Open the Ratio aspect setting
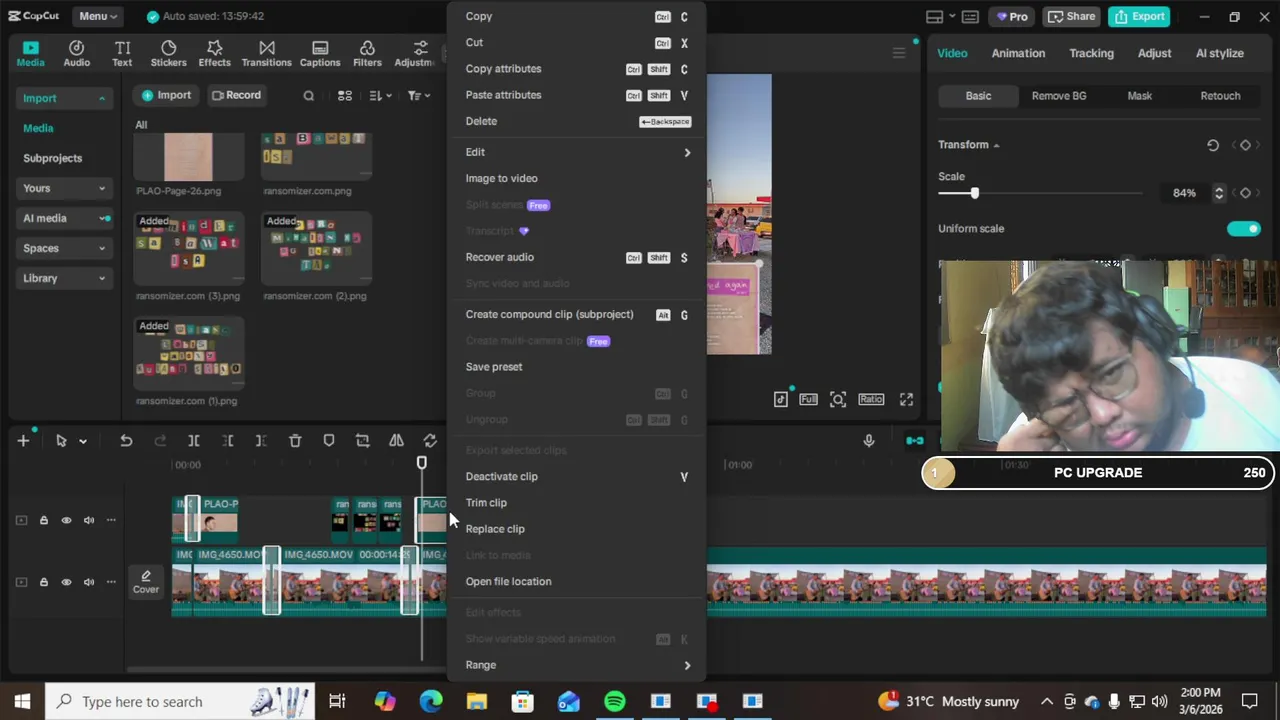Viewport: 1280px width, 720px height. 871,400
